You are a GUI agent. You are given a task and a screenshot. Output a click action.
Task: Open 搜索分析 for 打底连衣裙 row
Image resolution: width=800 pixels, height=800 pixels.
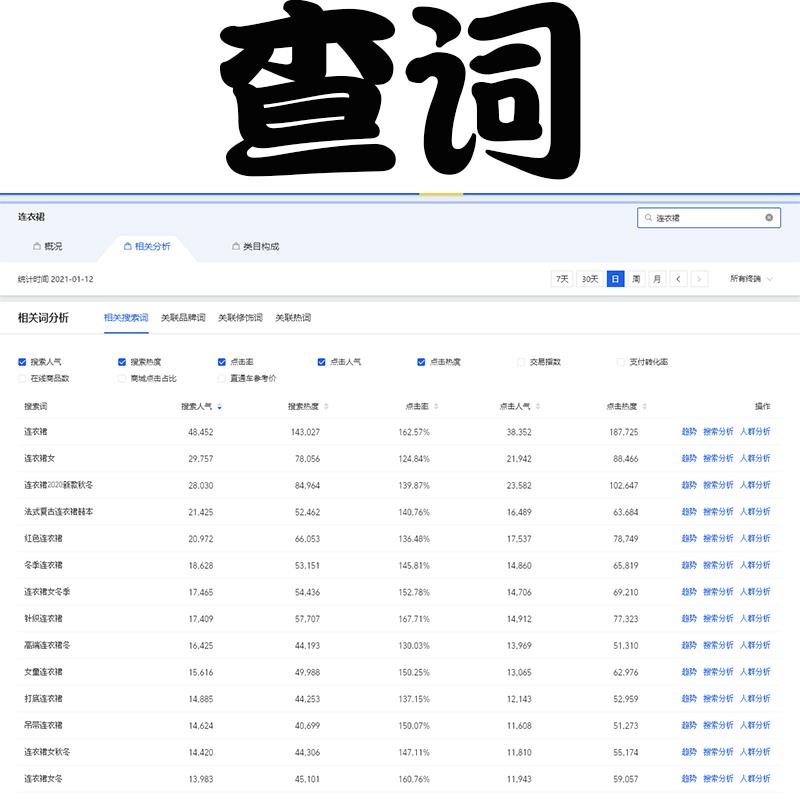(x=718, y=698)
